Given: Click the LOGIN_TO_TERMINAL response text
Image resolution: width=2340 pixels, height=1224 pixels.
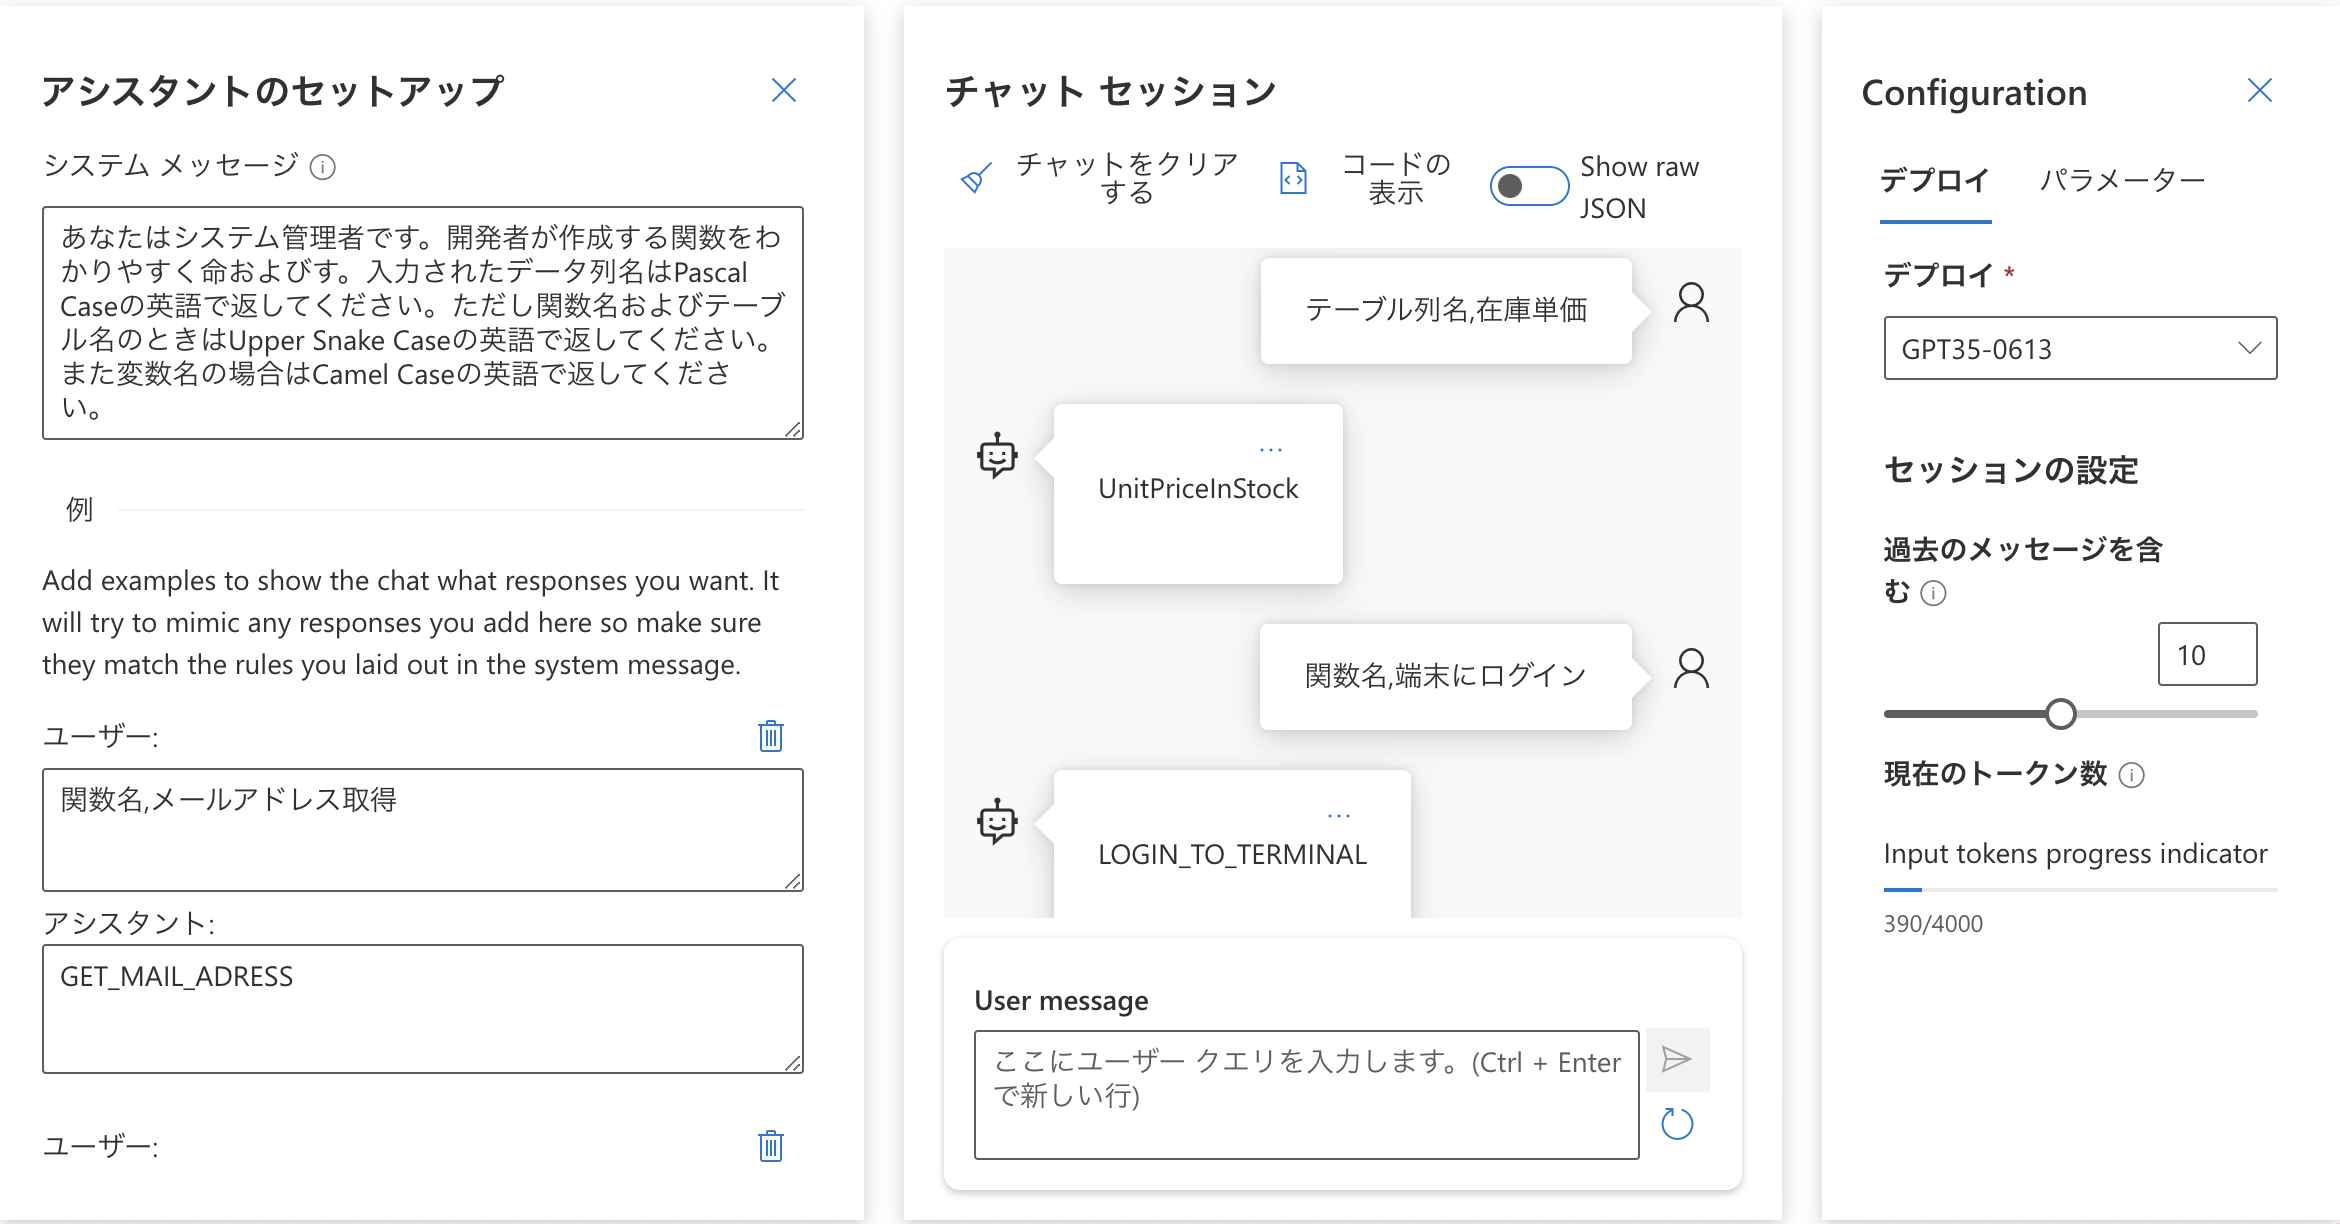Looking at the screenshot, I should coord(1232,855).
